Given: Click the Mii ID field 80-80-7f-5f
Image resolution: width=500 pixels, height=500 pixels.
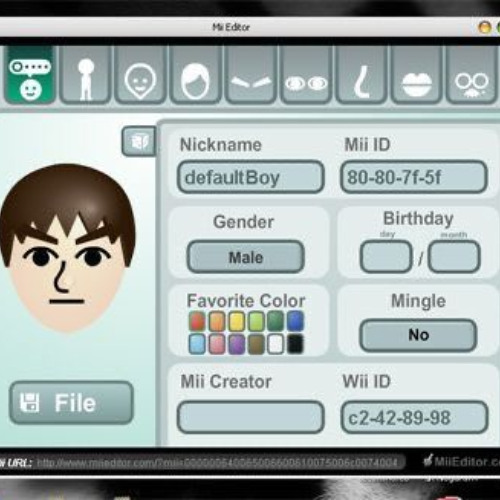Looking at the screenshot, I should click(414, 177).
